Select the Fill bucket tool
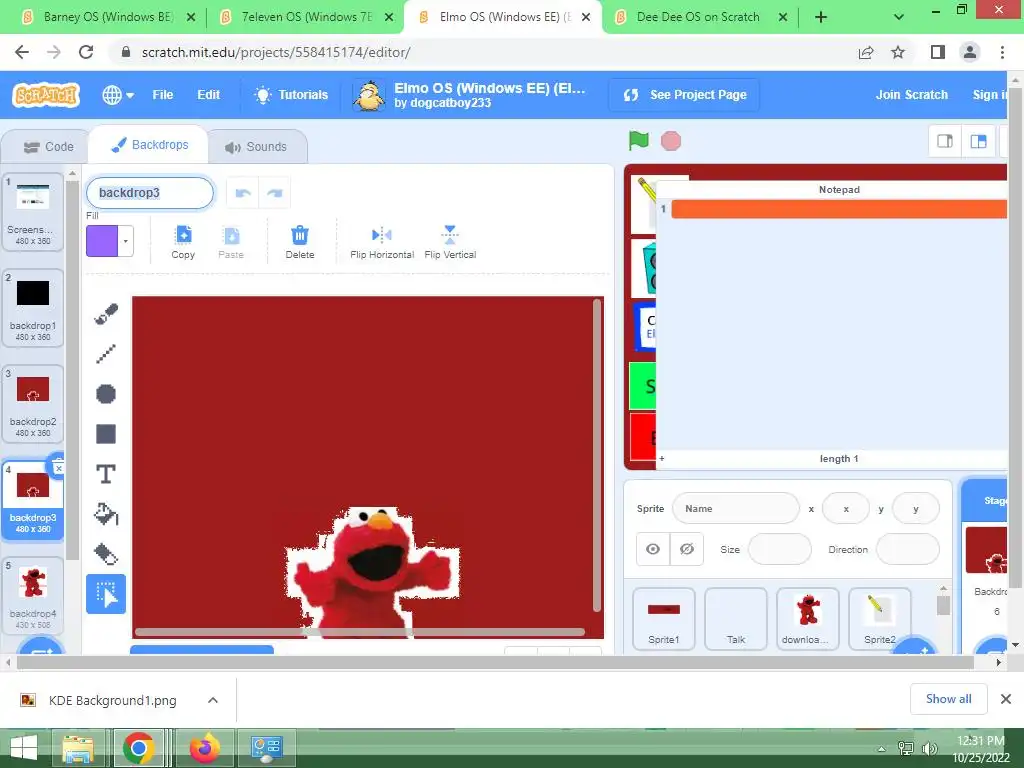 tap(106, 515)
